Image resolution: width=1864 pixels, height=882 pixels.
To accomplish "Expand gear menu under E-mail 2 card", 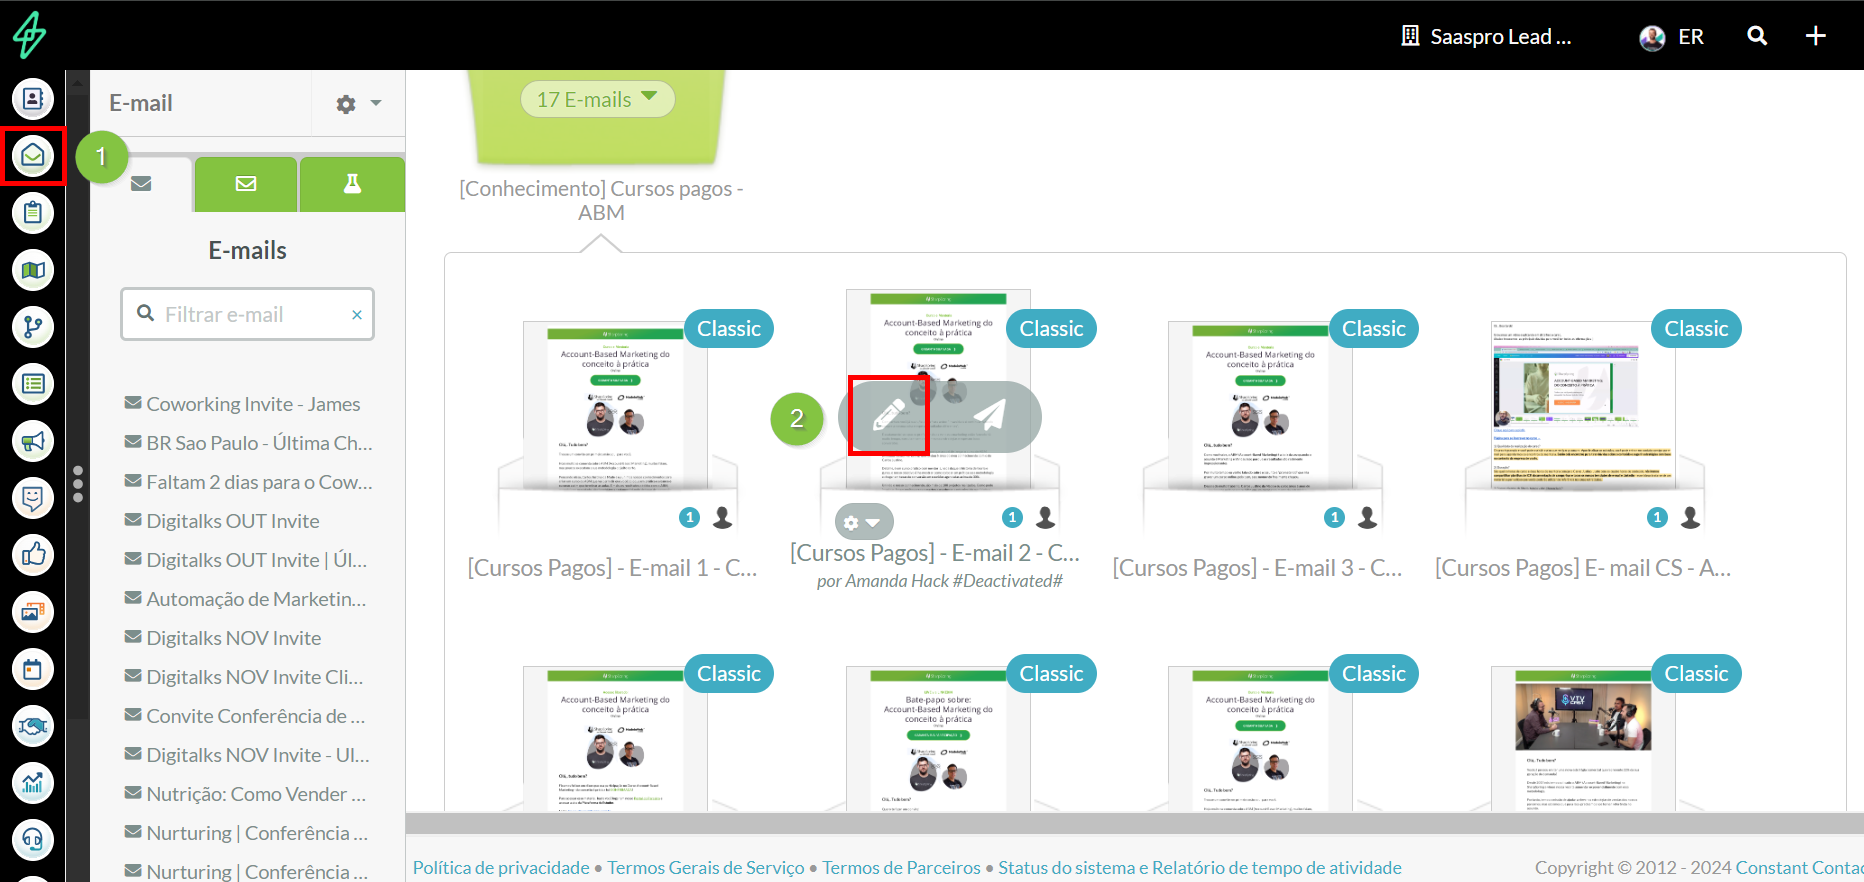I will tap(863, 522).
